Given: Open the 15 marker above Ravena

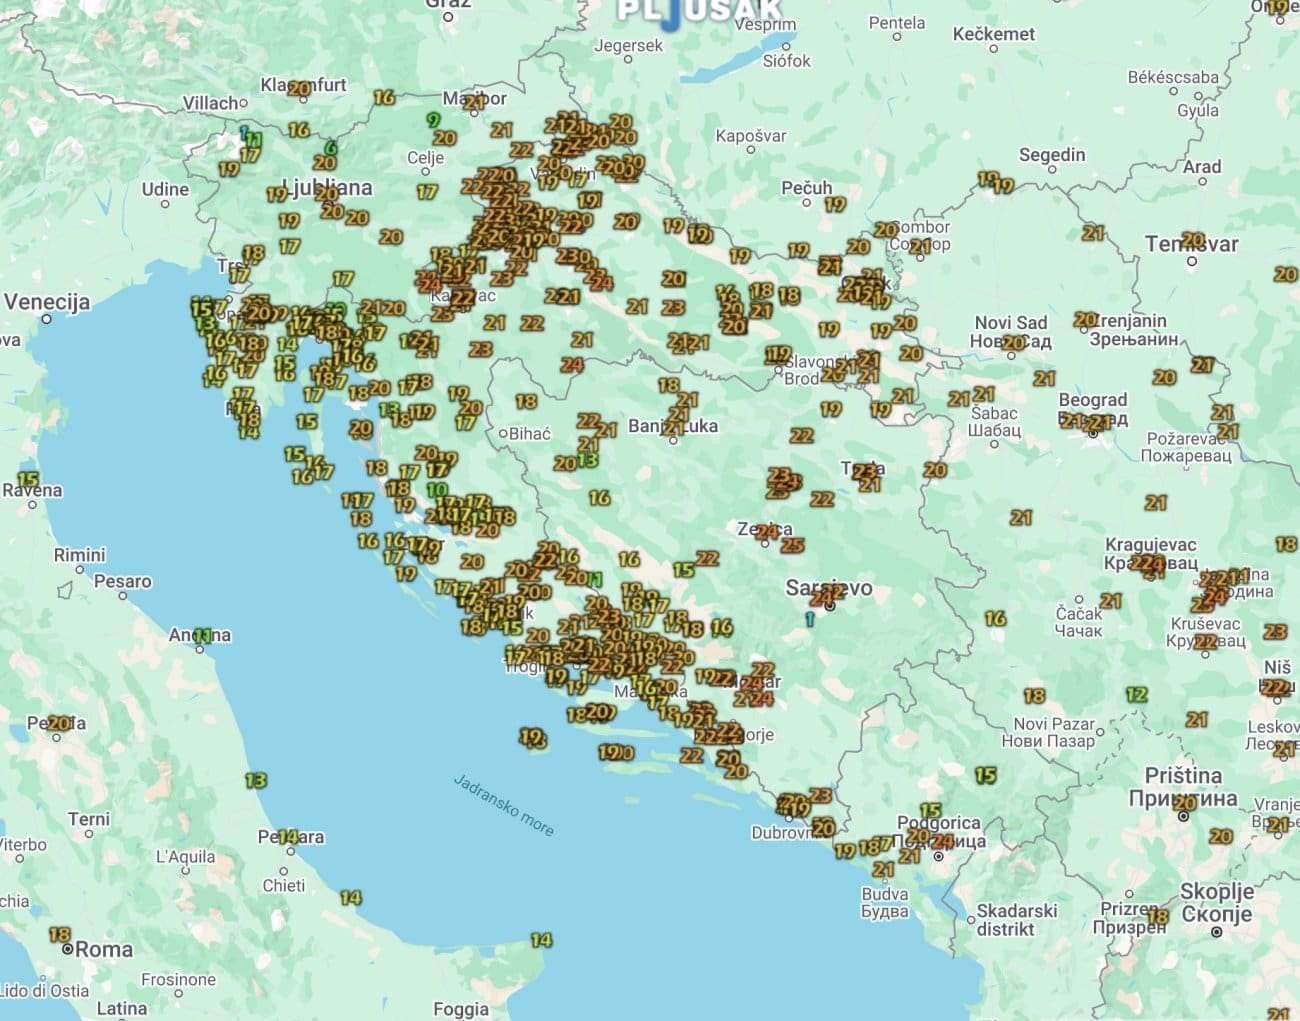Looking at the screenshot, I should 28,480.
